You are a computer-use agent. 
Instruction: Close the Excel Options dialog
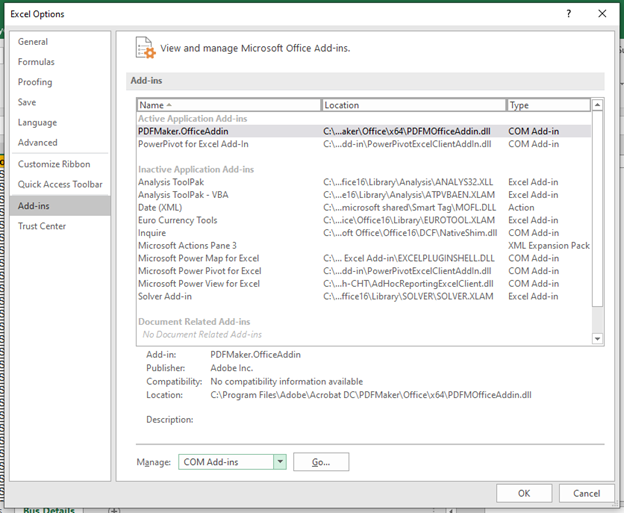click(602, 14)
